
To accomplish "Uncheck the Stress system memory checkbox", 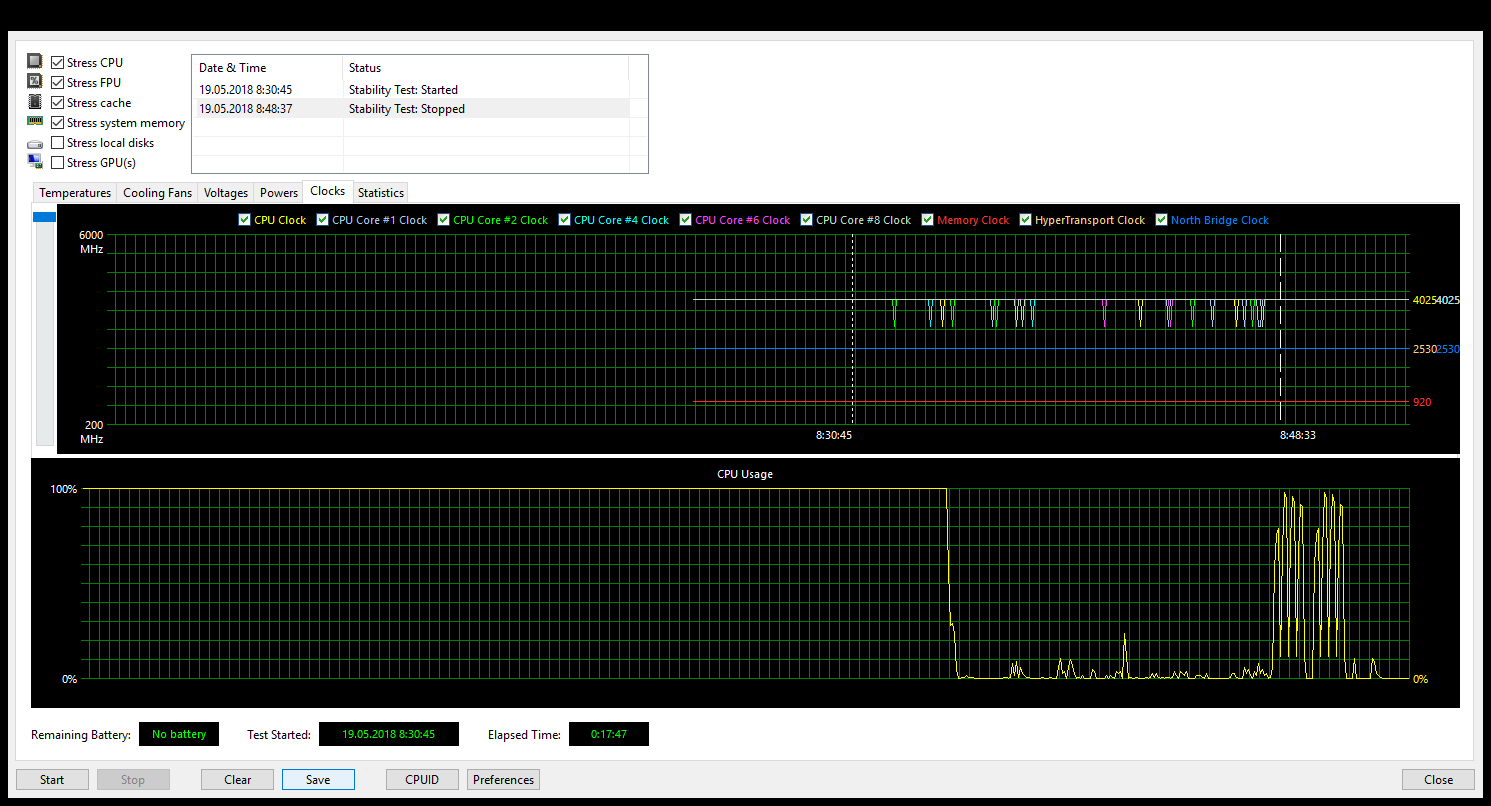I will click(x=58, y=123).
